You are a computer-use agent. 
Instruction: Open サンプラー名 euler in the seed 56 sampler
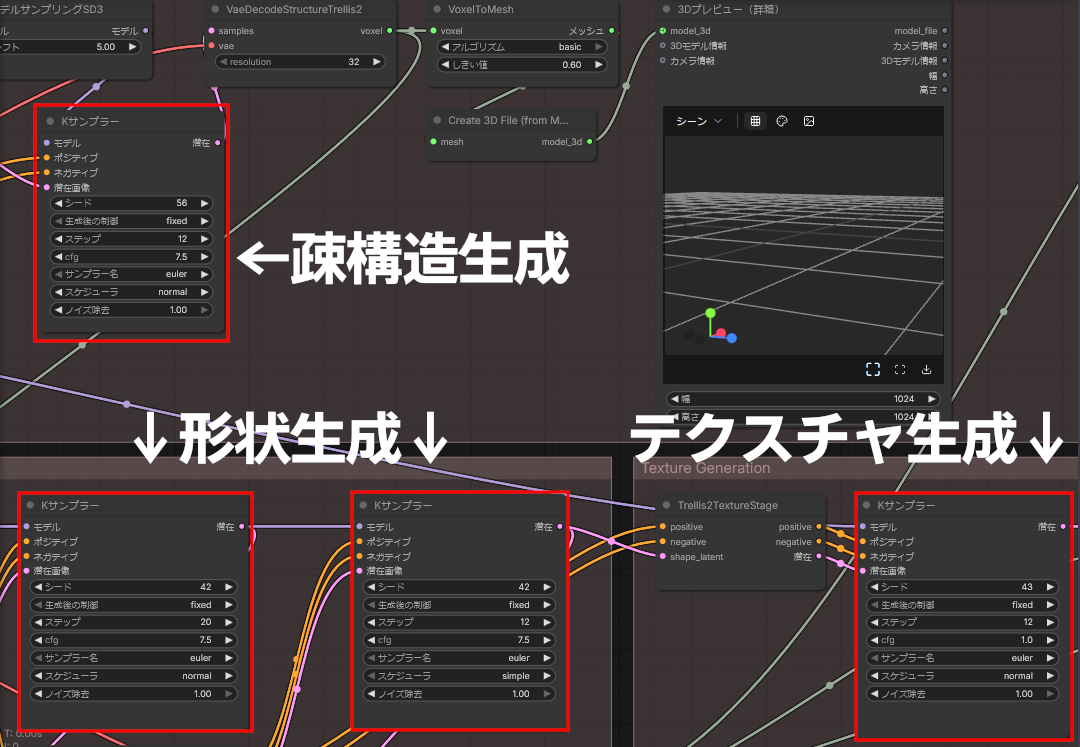pyautogui.click(x=131, y=274)
